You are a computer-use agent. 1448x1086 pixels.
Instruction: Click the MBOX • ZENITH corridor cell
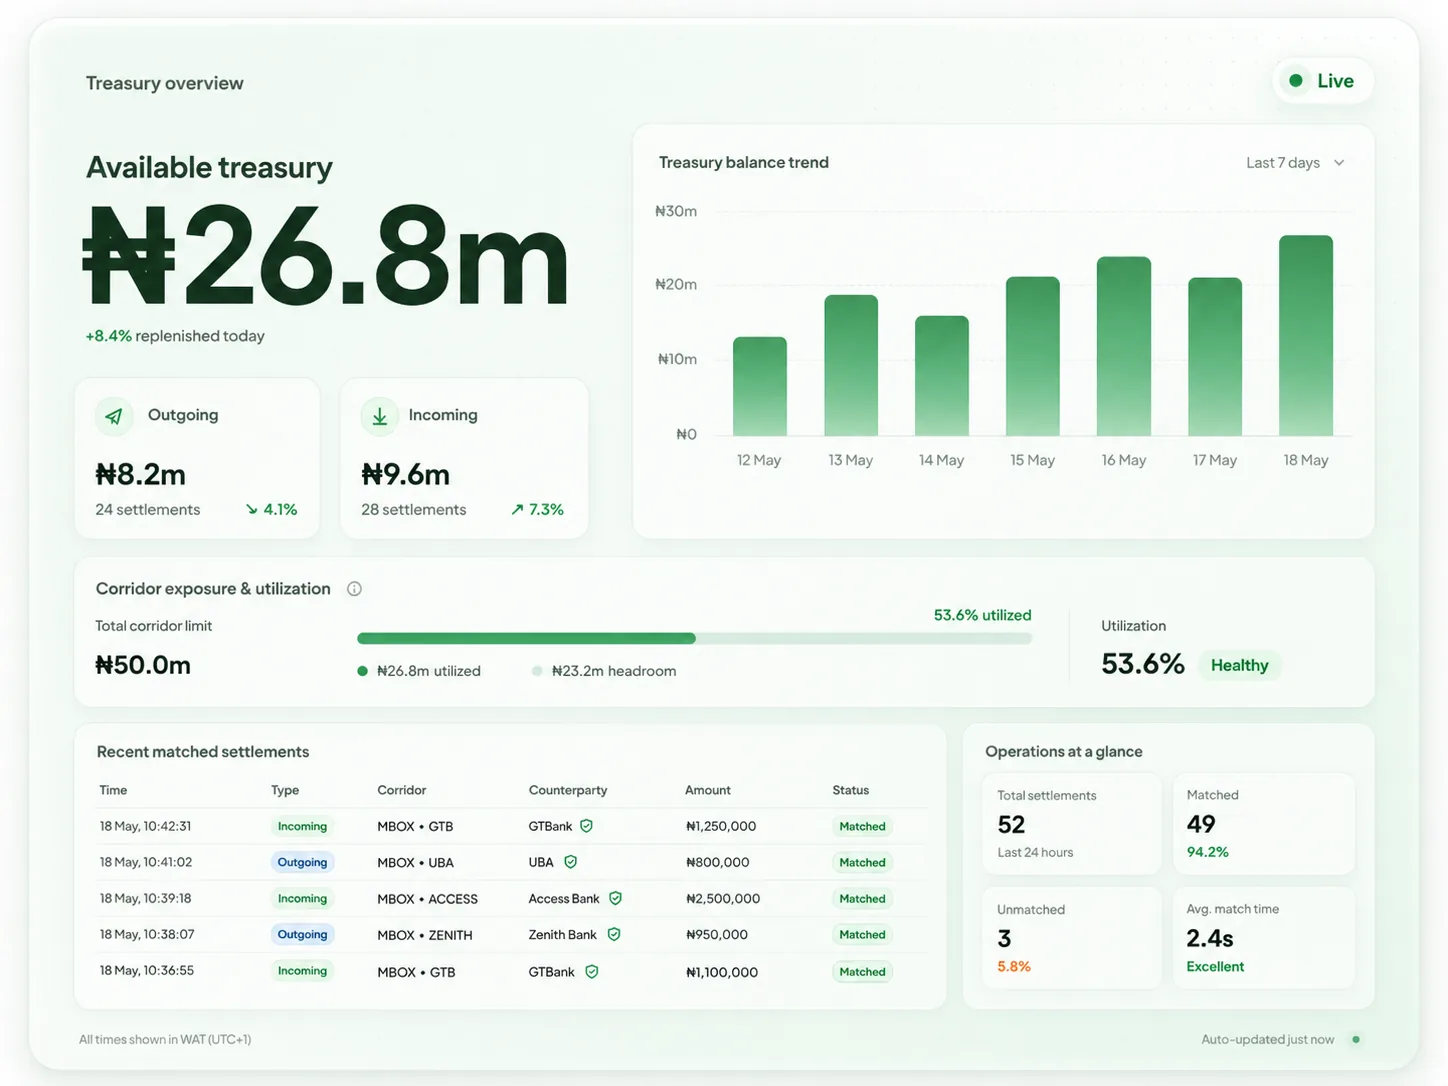click(x=425, y=935)
